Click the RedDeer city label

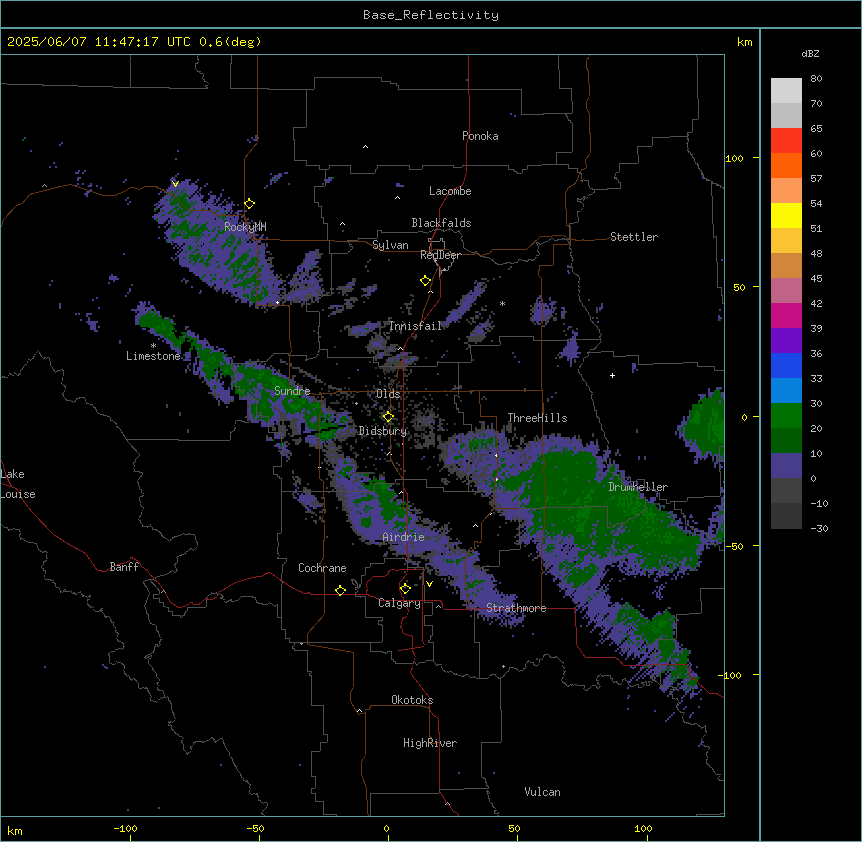point(440,255)
